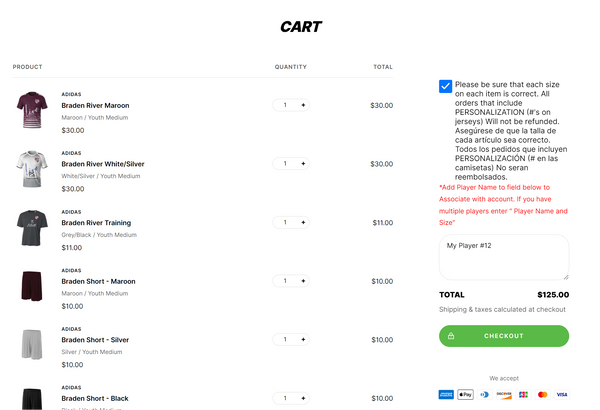
Task: Uncheck the size confirmation checkbox
Action: tap(445, 87)
